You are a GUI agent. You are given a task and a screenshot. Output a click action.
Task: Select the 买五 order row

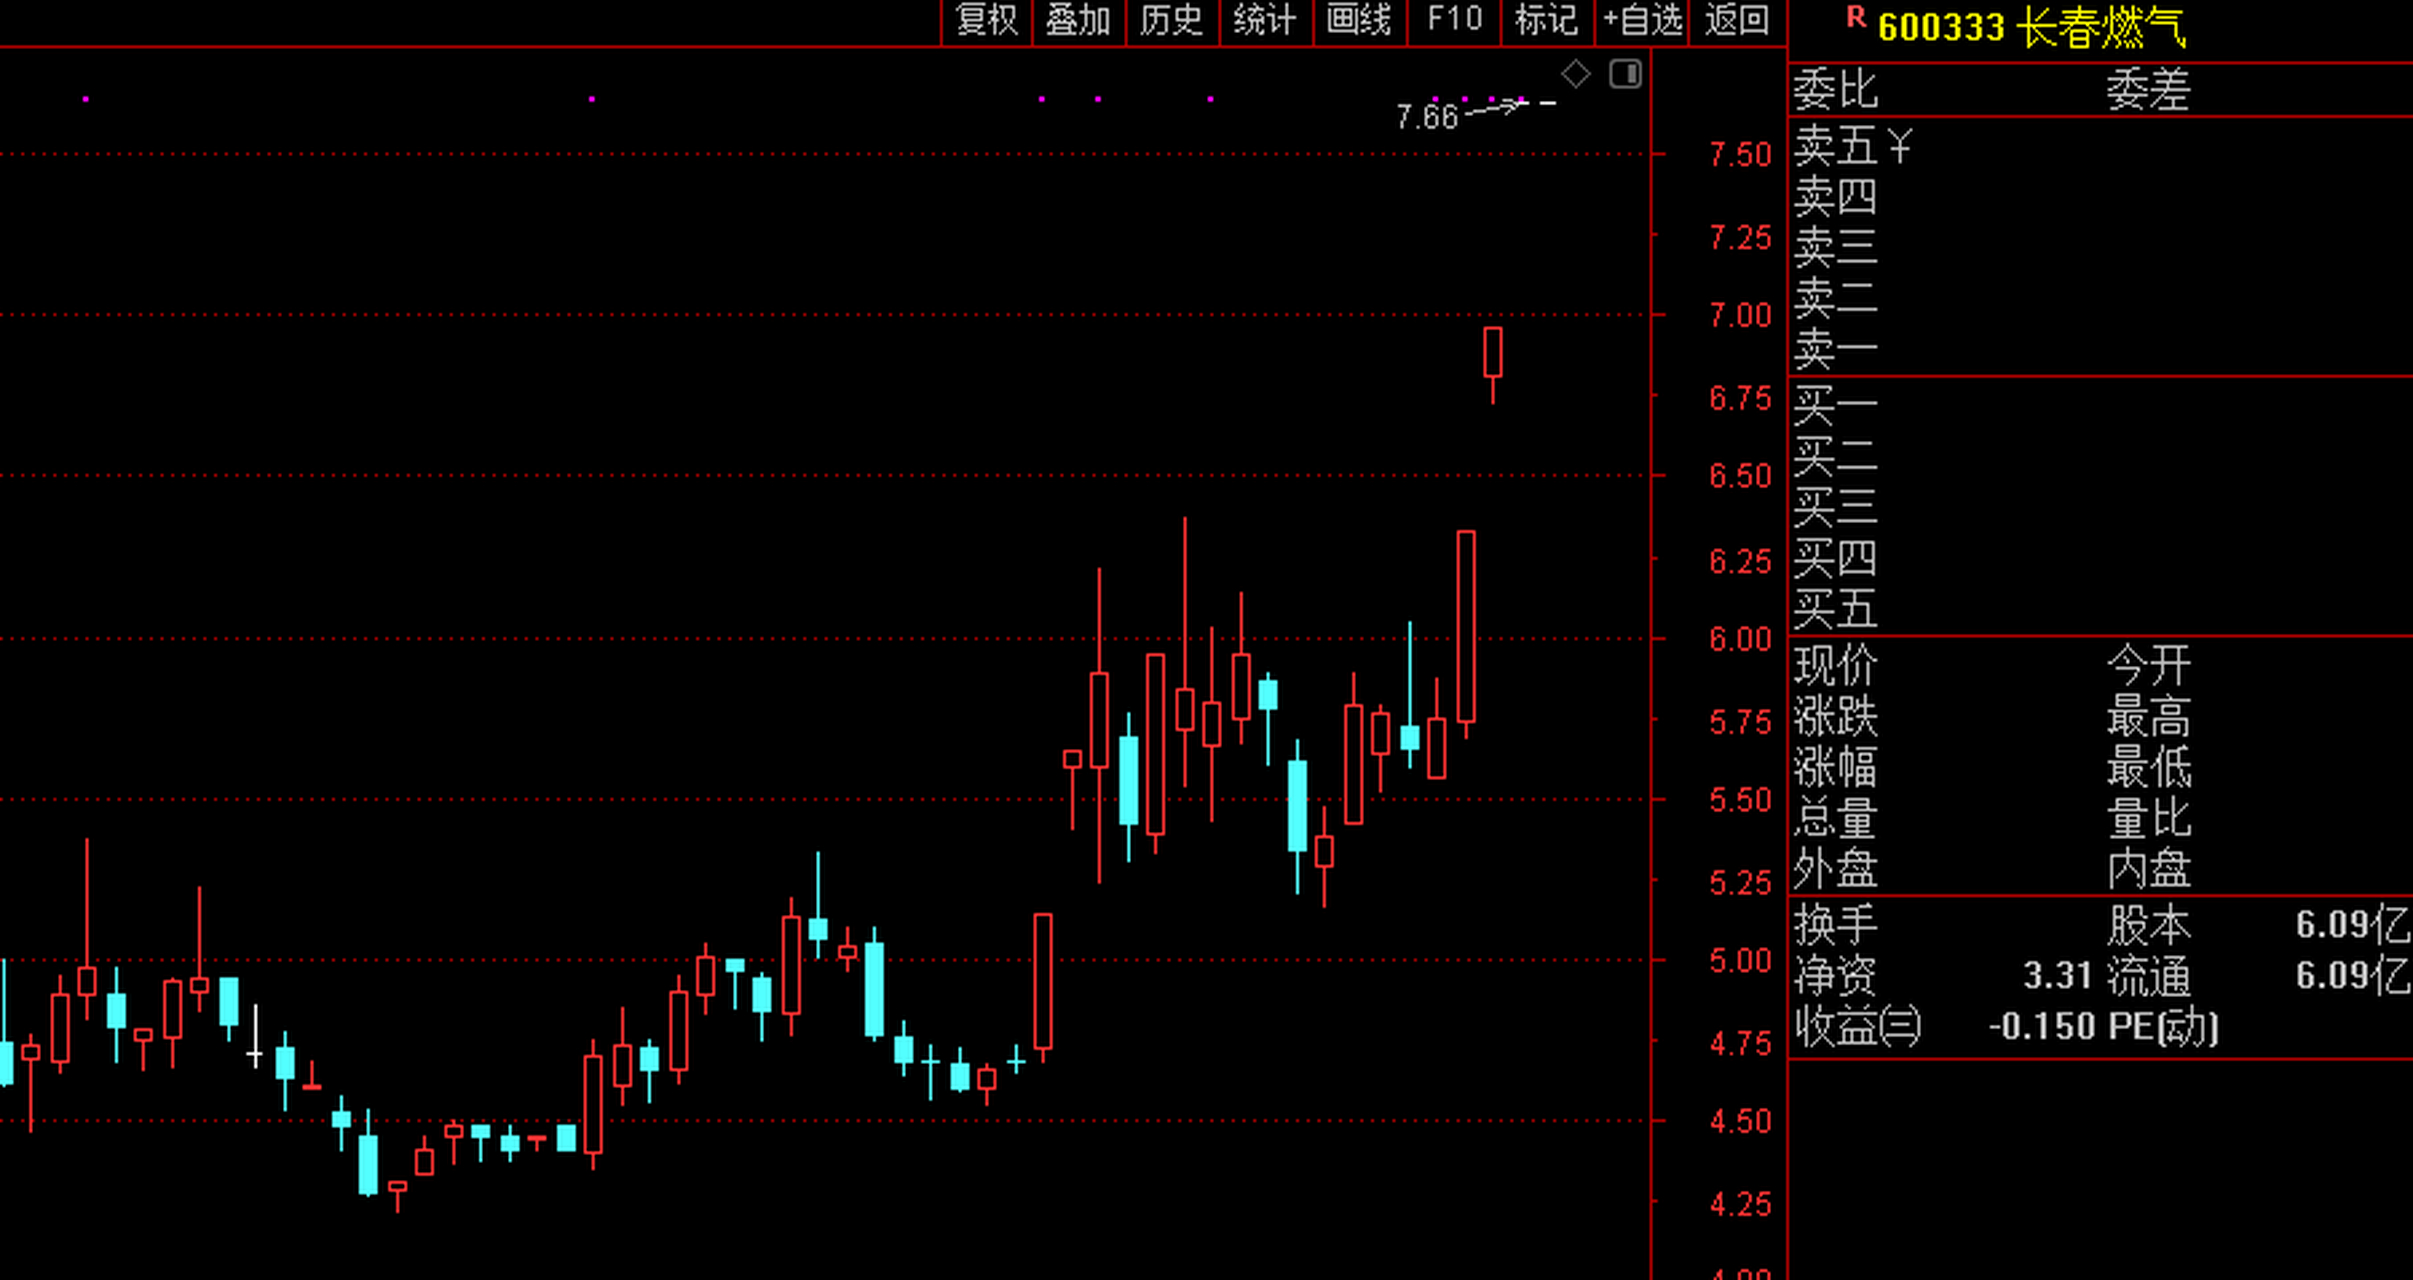pos(2100,608)
